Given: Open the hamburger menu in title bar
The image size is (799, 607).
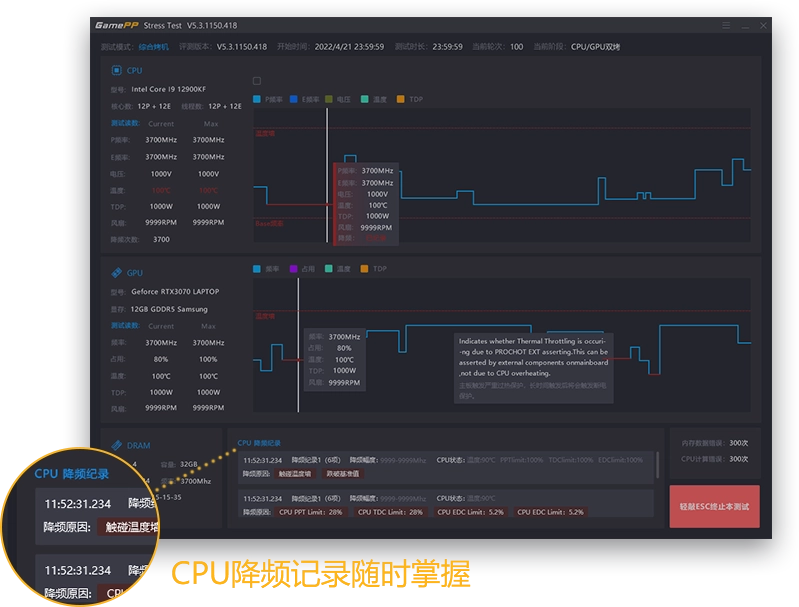Looking at the screenshot, I should pyautogui.click(x=726, y=25).
